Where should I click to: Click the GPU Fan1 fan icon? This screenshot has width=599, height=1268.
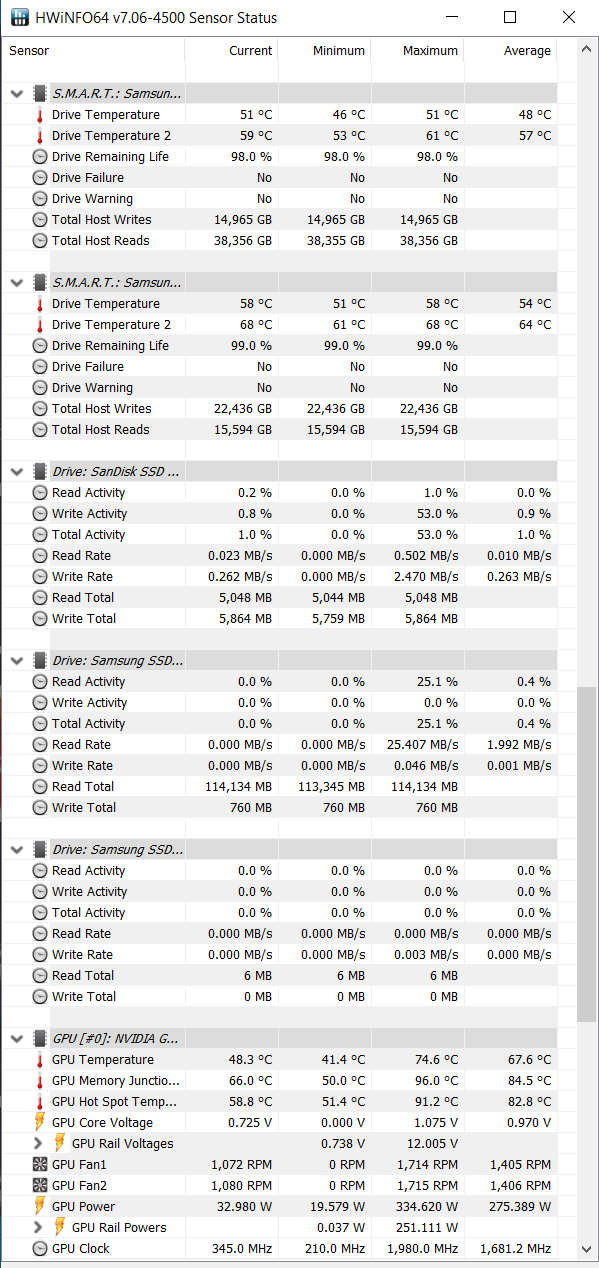[40, 1164]
